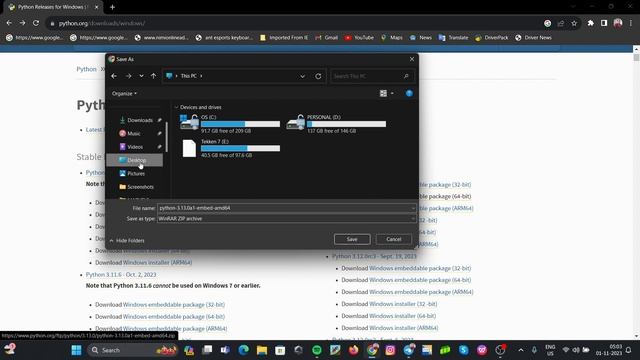Go up one folder level in Save As
Image resolution: width=640 pixels, height=360 pixels.
[x=153, y=76]
